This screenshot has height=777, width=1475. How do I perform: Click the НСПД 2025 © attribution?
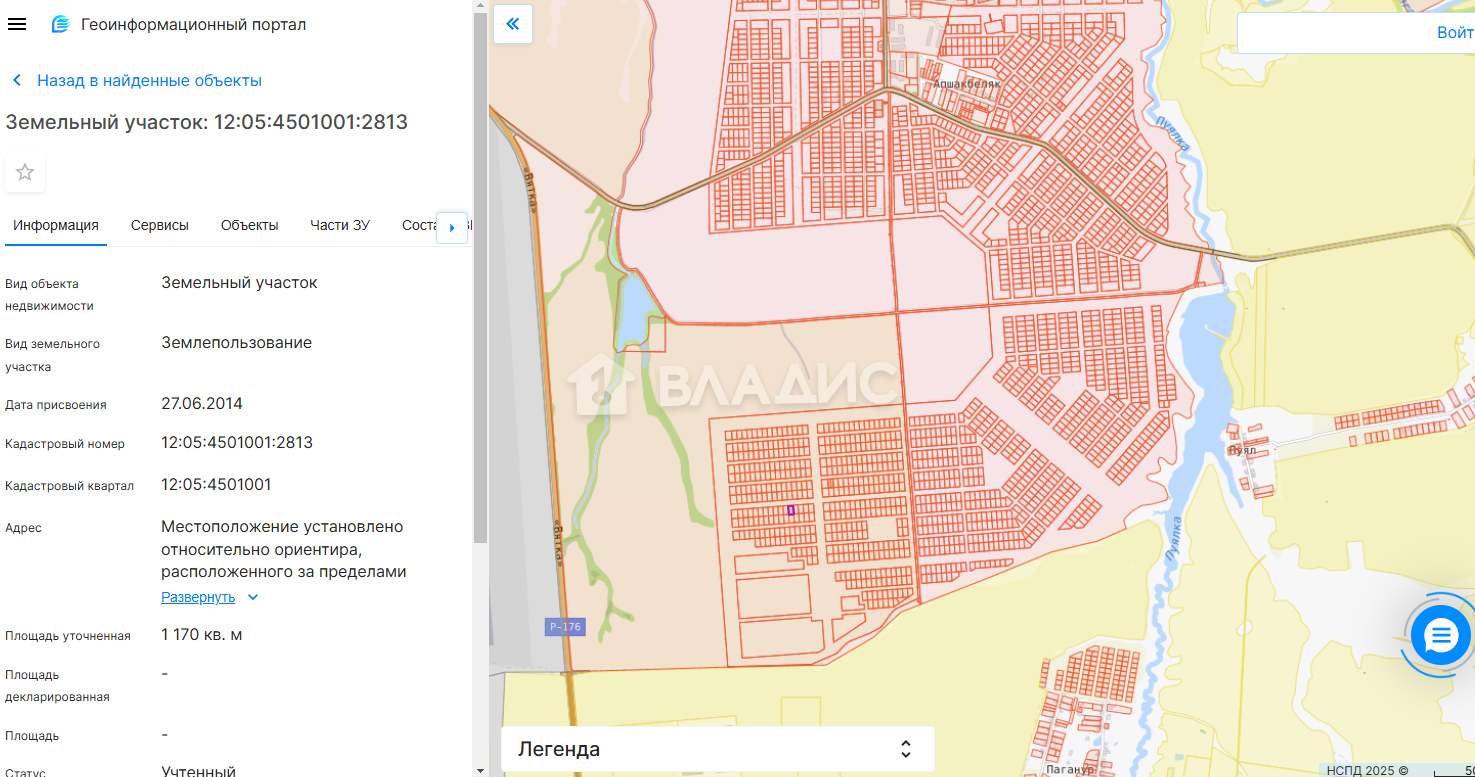1367,770
